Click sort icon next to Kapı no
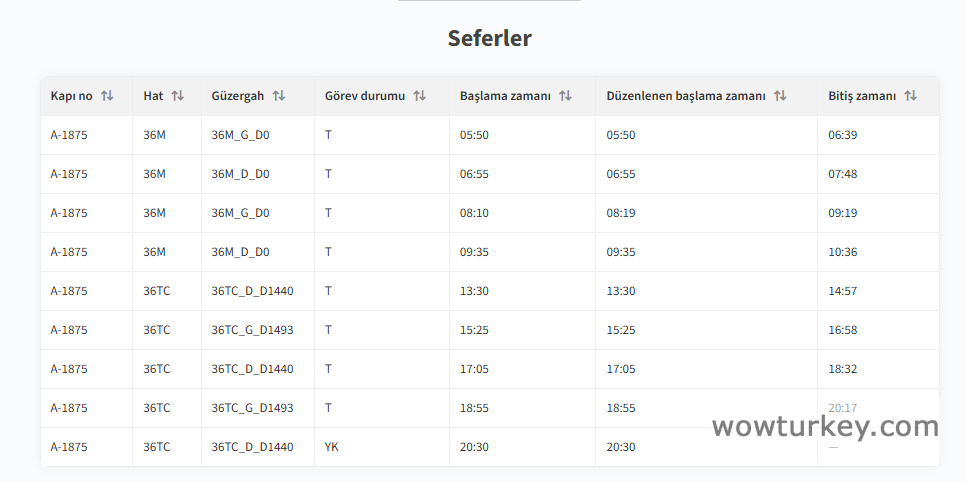Screen dimensions: 965x482 107,96
